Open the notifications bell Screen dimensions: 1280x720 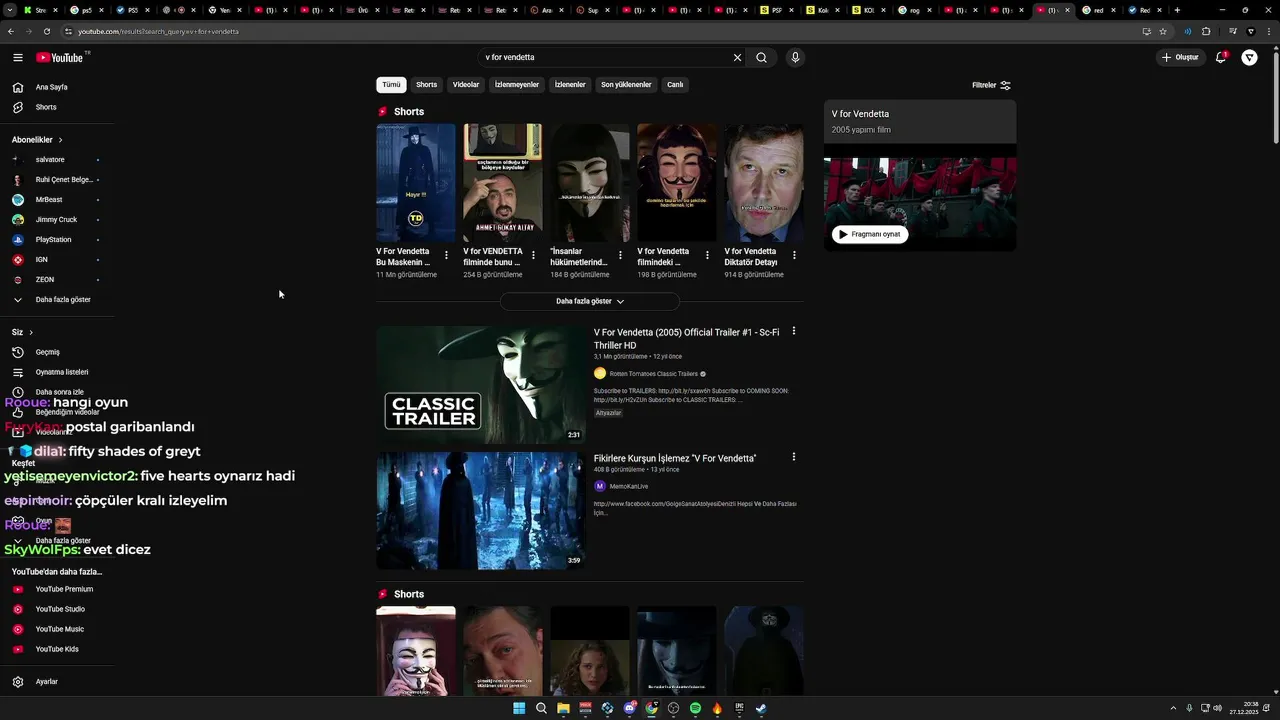coord(1221,57)
